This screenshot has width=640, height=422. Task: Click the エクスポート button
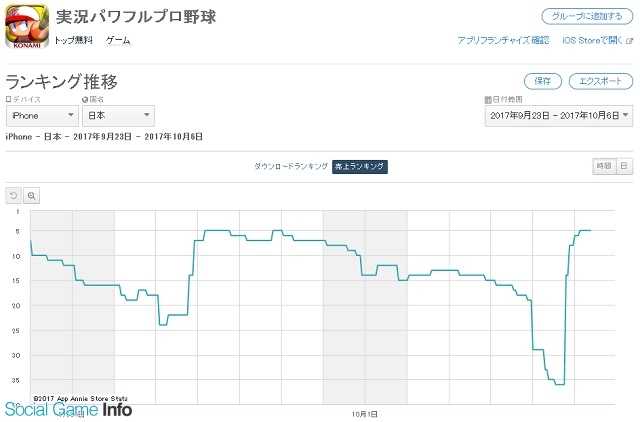[x=600, y=81]
